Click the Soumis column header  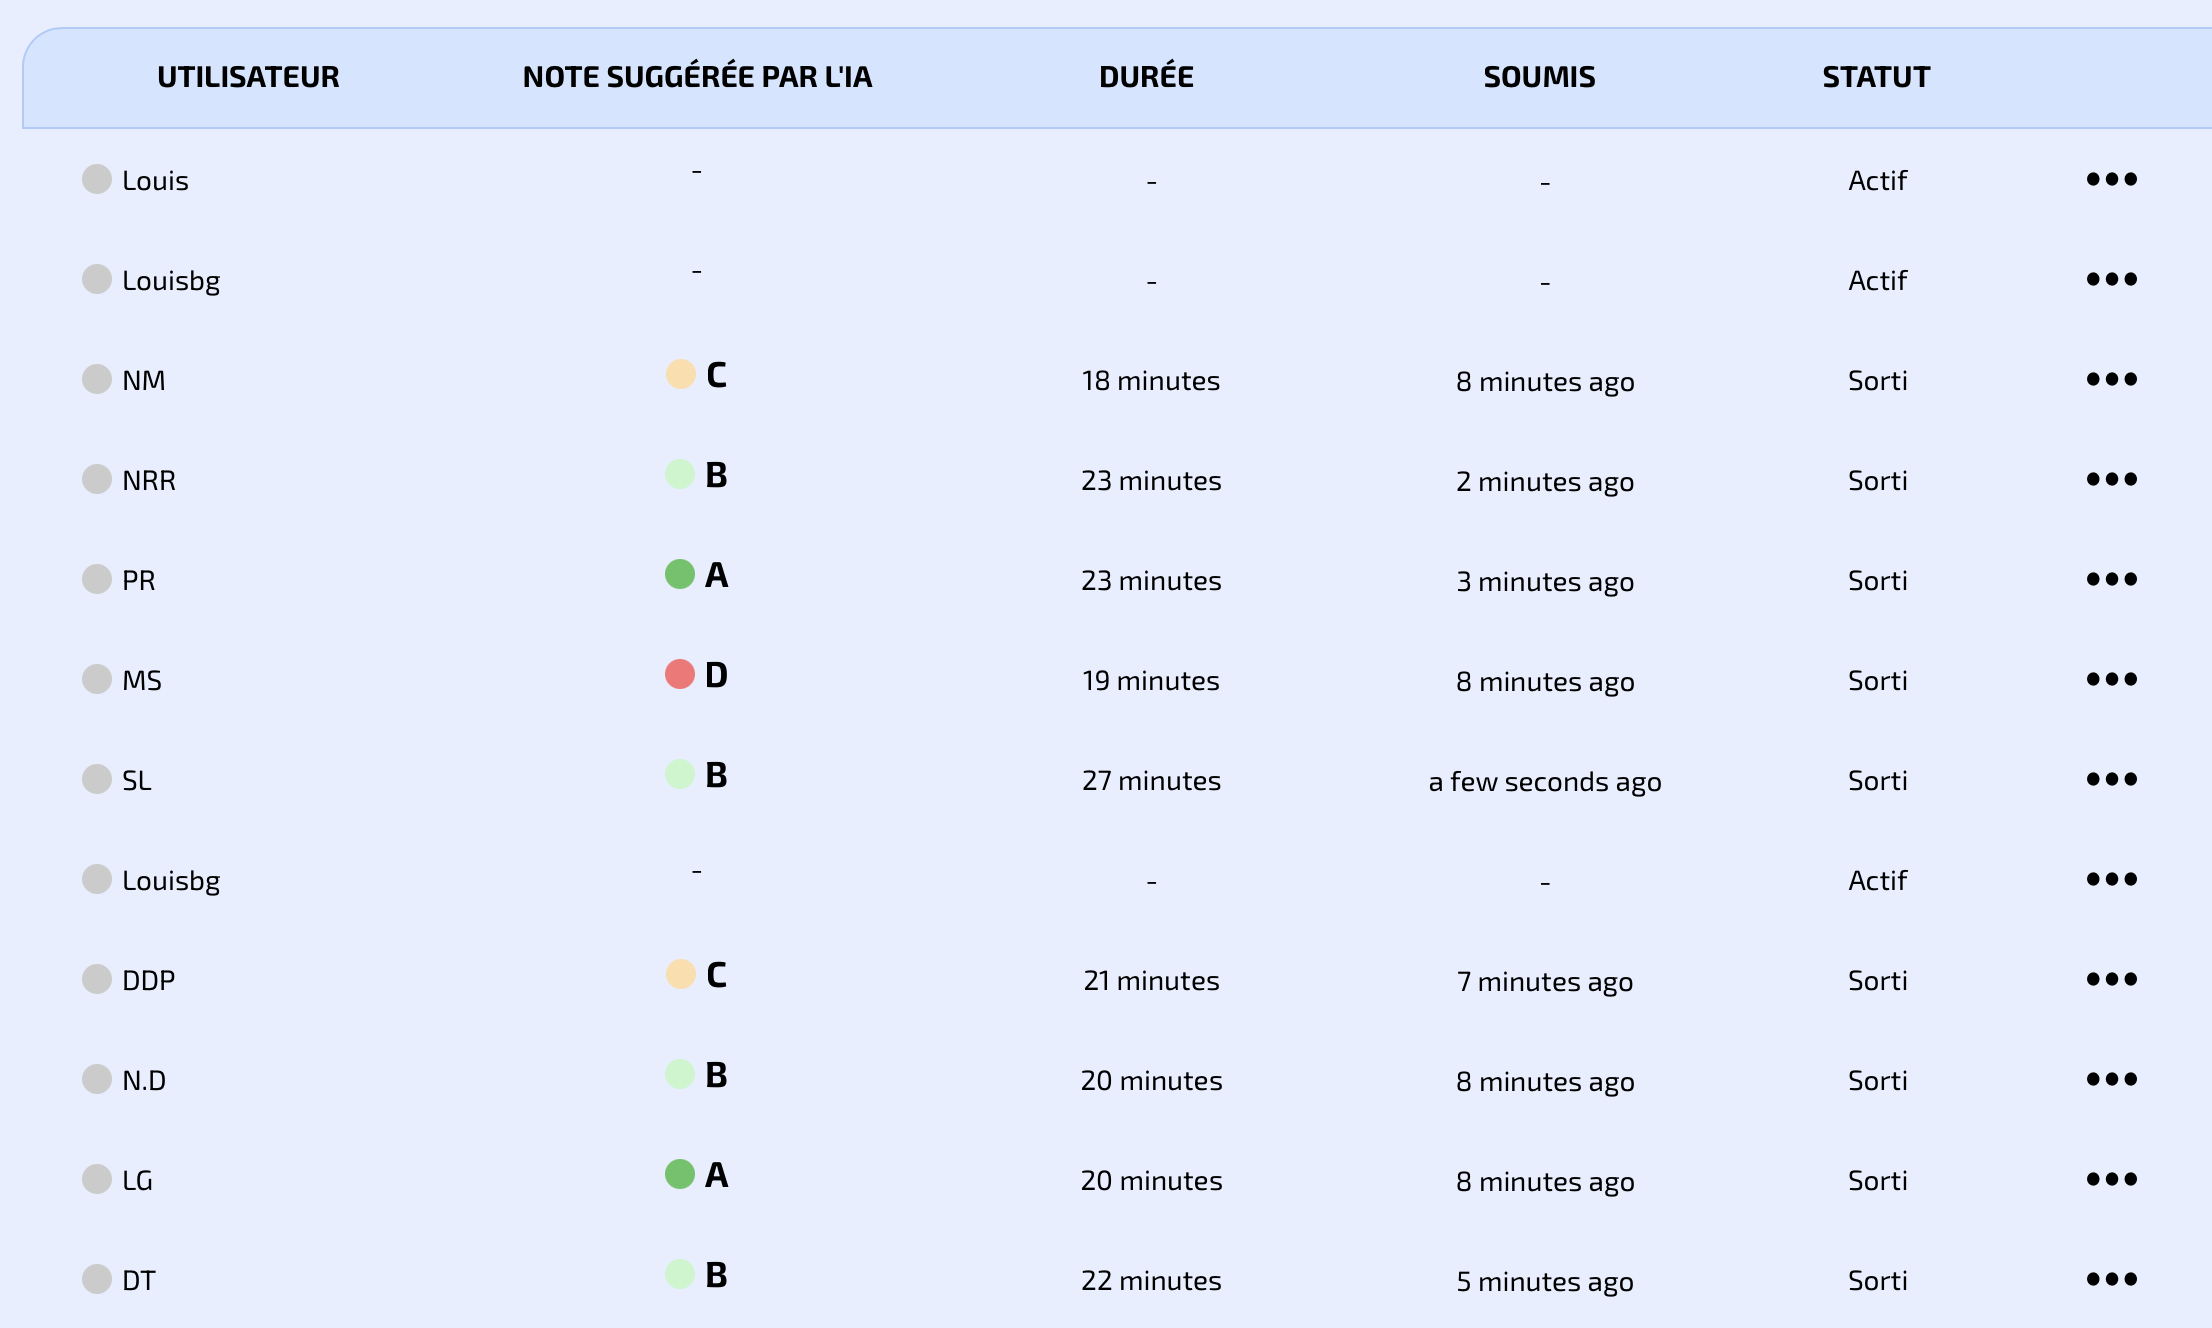pos(1539,77)
